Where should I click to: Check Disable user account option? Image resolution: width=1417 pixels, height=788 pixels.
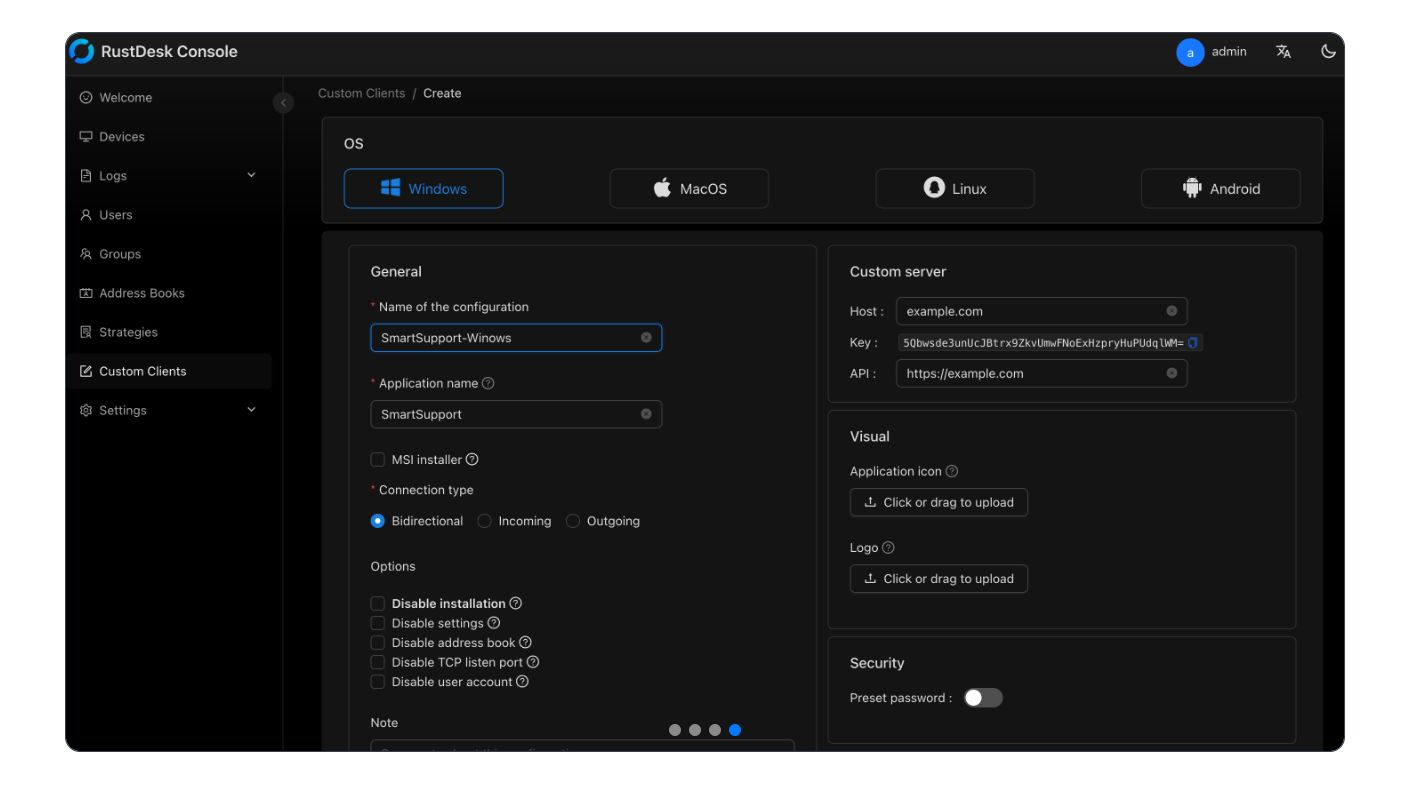point(378,682)
